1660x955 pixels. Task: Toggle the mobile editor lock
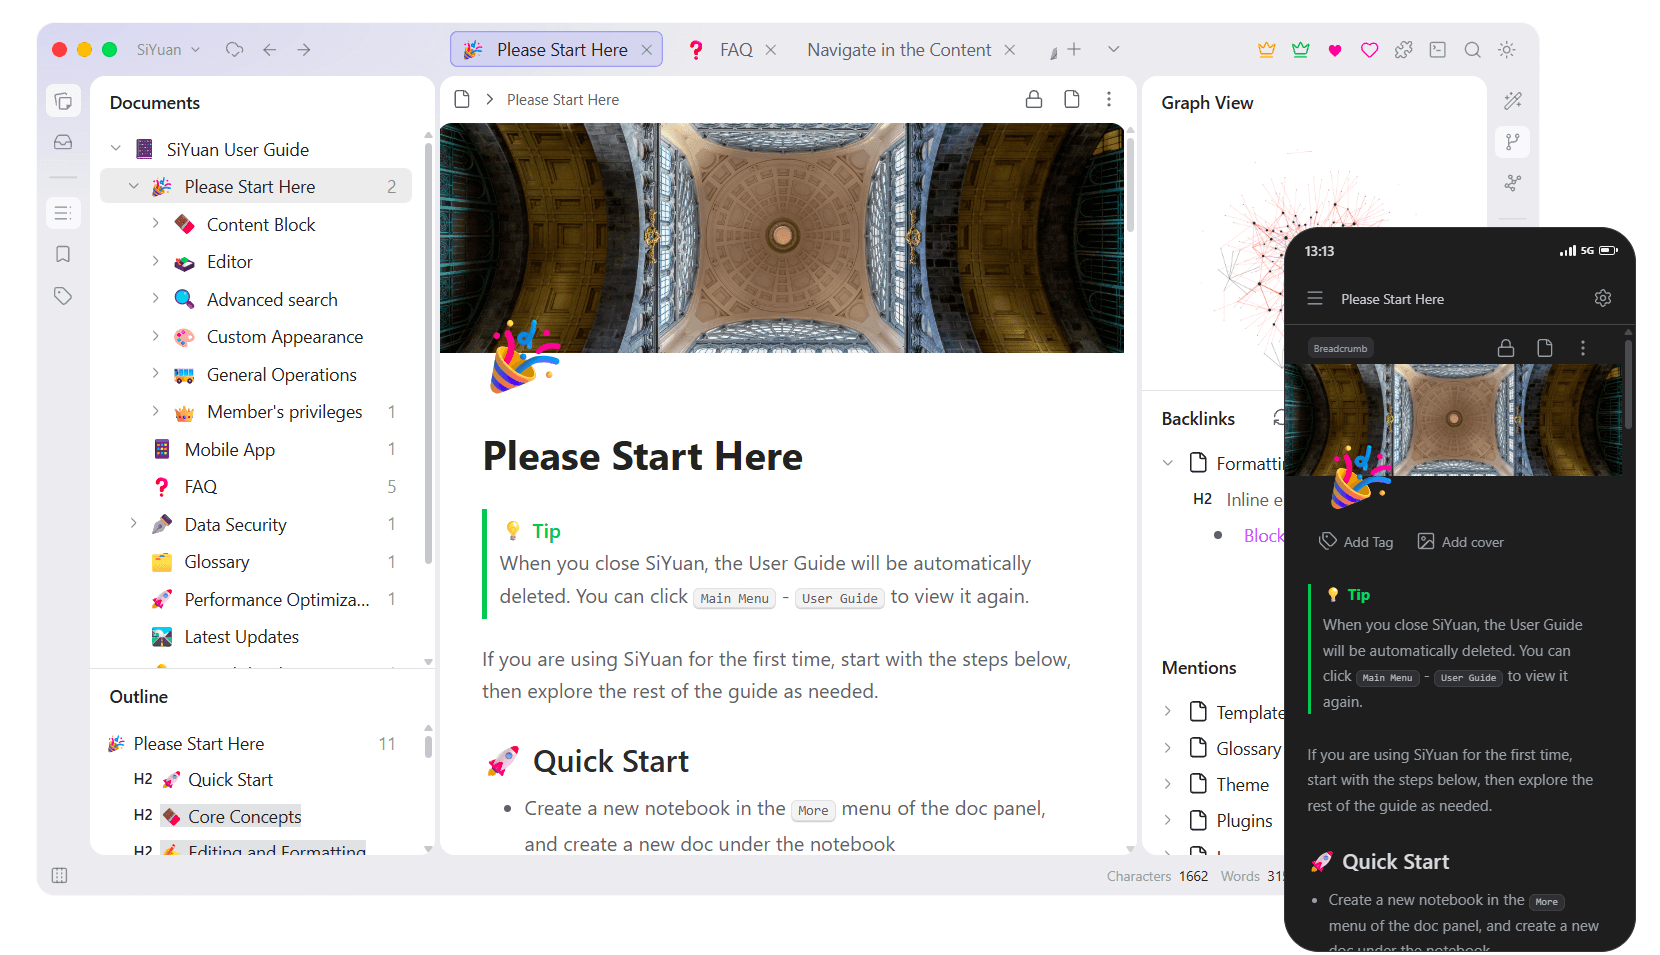click(x=1506, y=348)
